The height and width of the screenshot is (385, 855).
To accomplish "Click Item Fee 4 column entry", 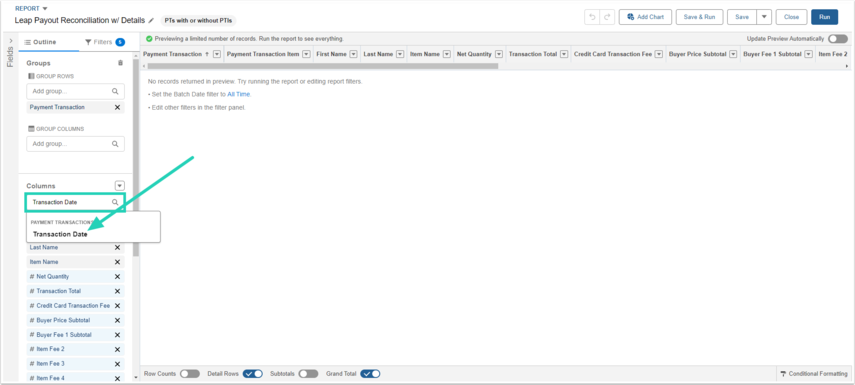I will pos(75,378).
